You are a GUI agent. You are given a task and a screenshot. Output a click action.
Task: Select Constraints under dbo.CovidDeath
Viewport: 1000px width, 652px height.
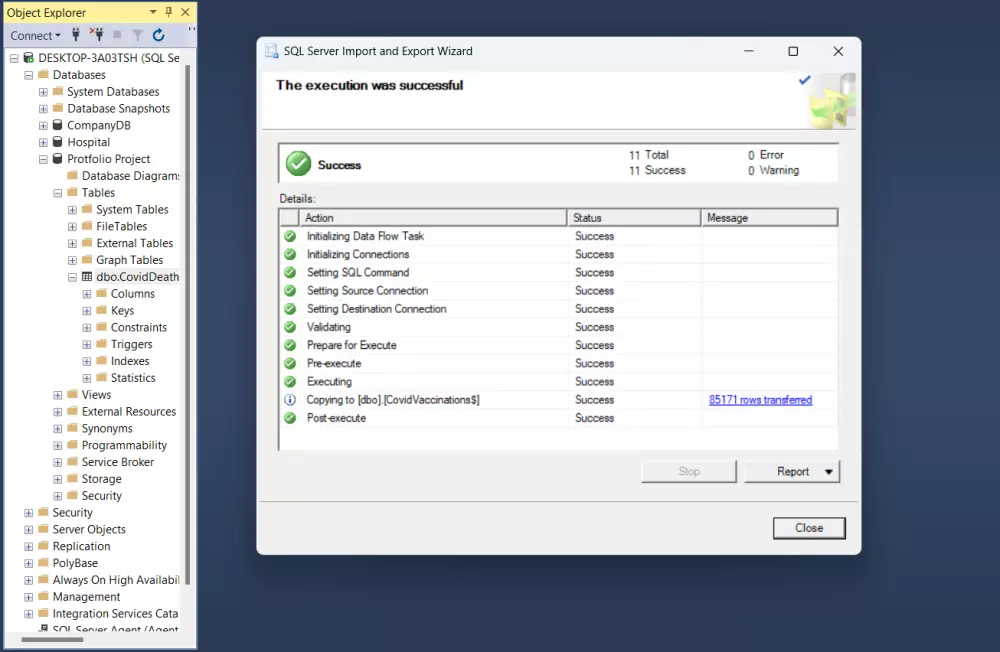coord(138,327)
